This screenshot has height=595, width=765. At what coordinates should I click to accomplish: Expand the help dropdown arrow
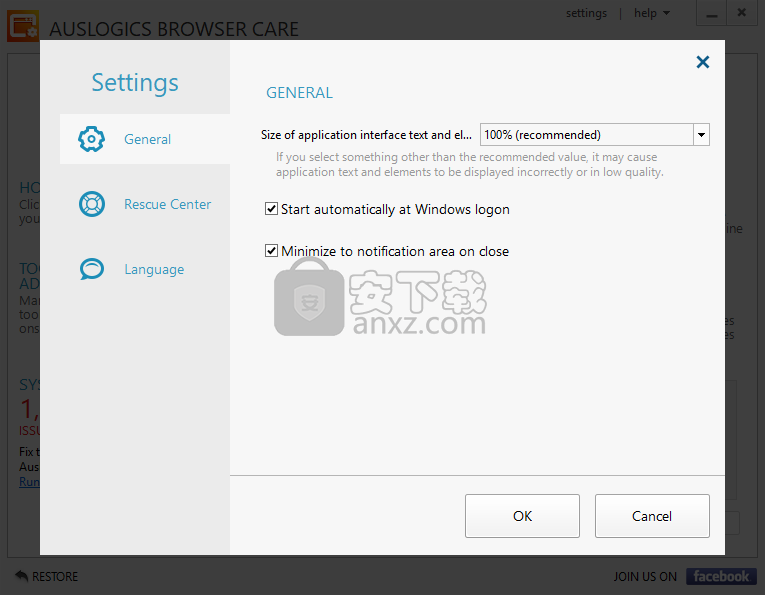point(666,13)
